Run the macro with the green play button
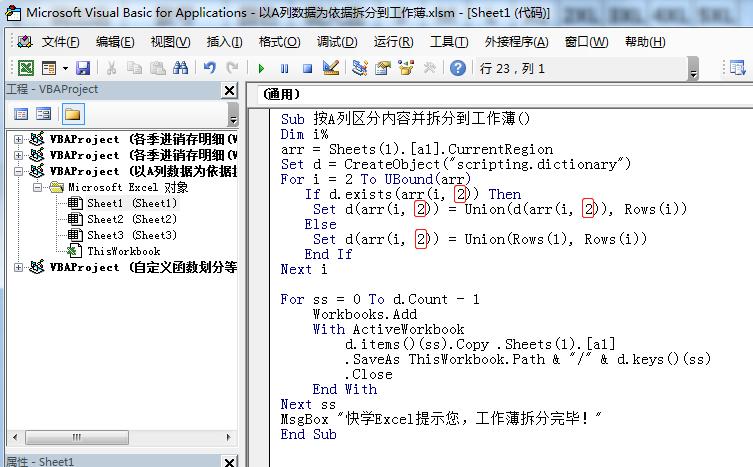The height and width of the screenshot is (467, 753). pyautogui.click(x=261, y=68)
